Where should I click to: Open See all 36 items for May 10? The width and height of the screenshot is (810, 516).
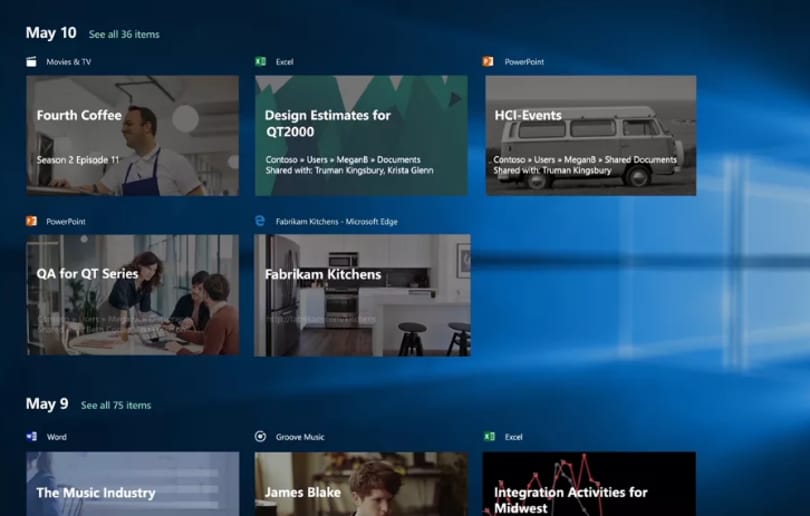pos(124,34)
